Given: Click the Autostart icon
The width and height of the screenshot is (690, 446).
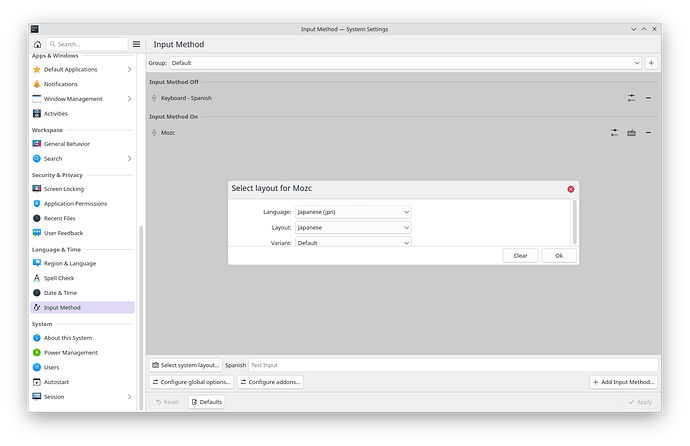Looking at the screenshot, I should tap(37, 382).
